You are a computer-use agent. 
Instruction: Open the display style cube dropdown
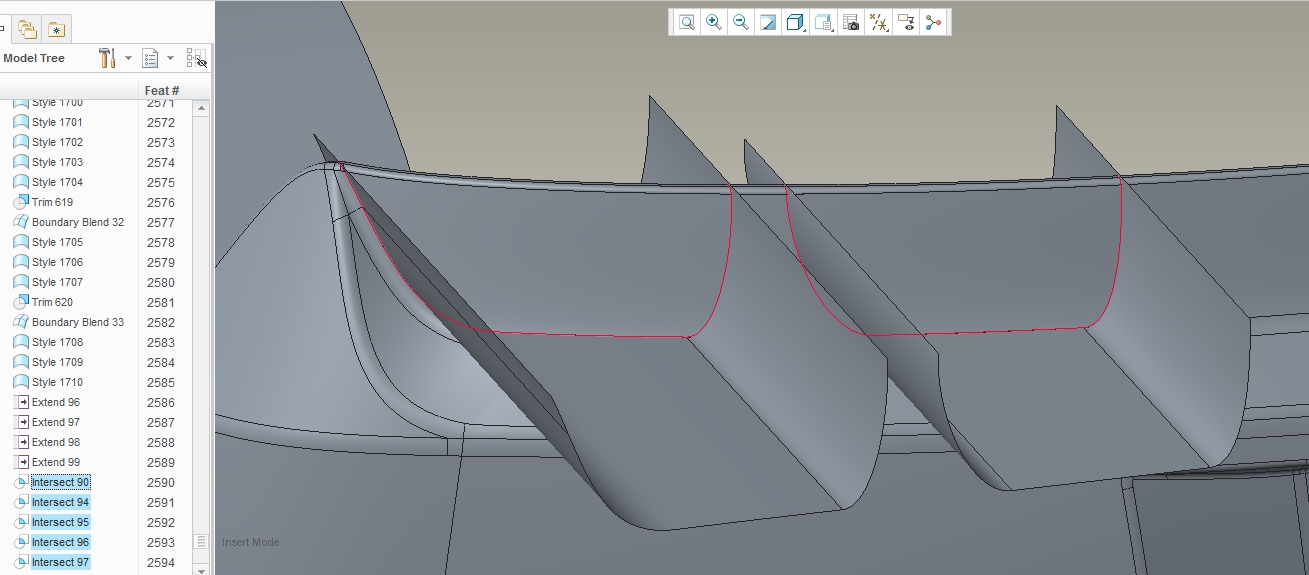pos(796,22)
